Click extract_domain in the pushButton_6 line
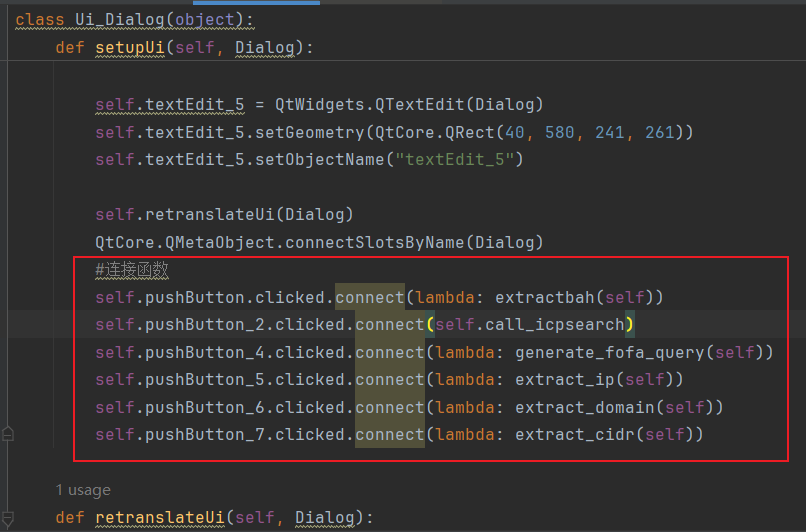The height and width of the screenshot is (532, 806). 585,408
